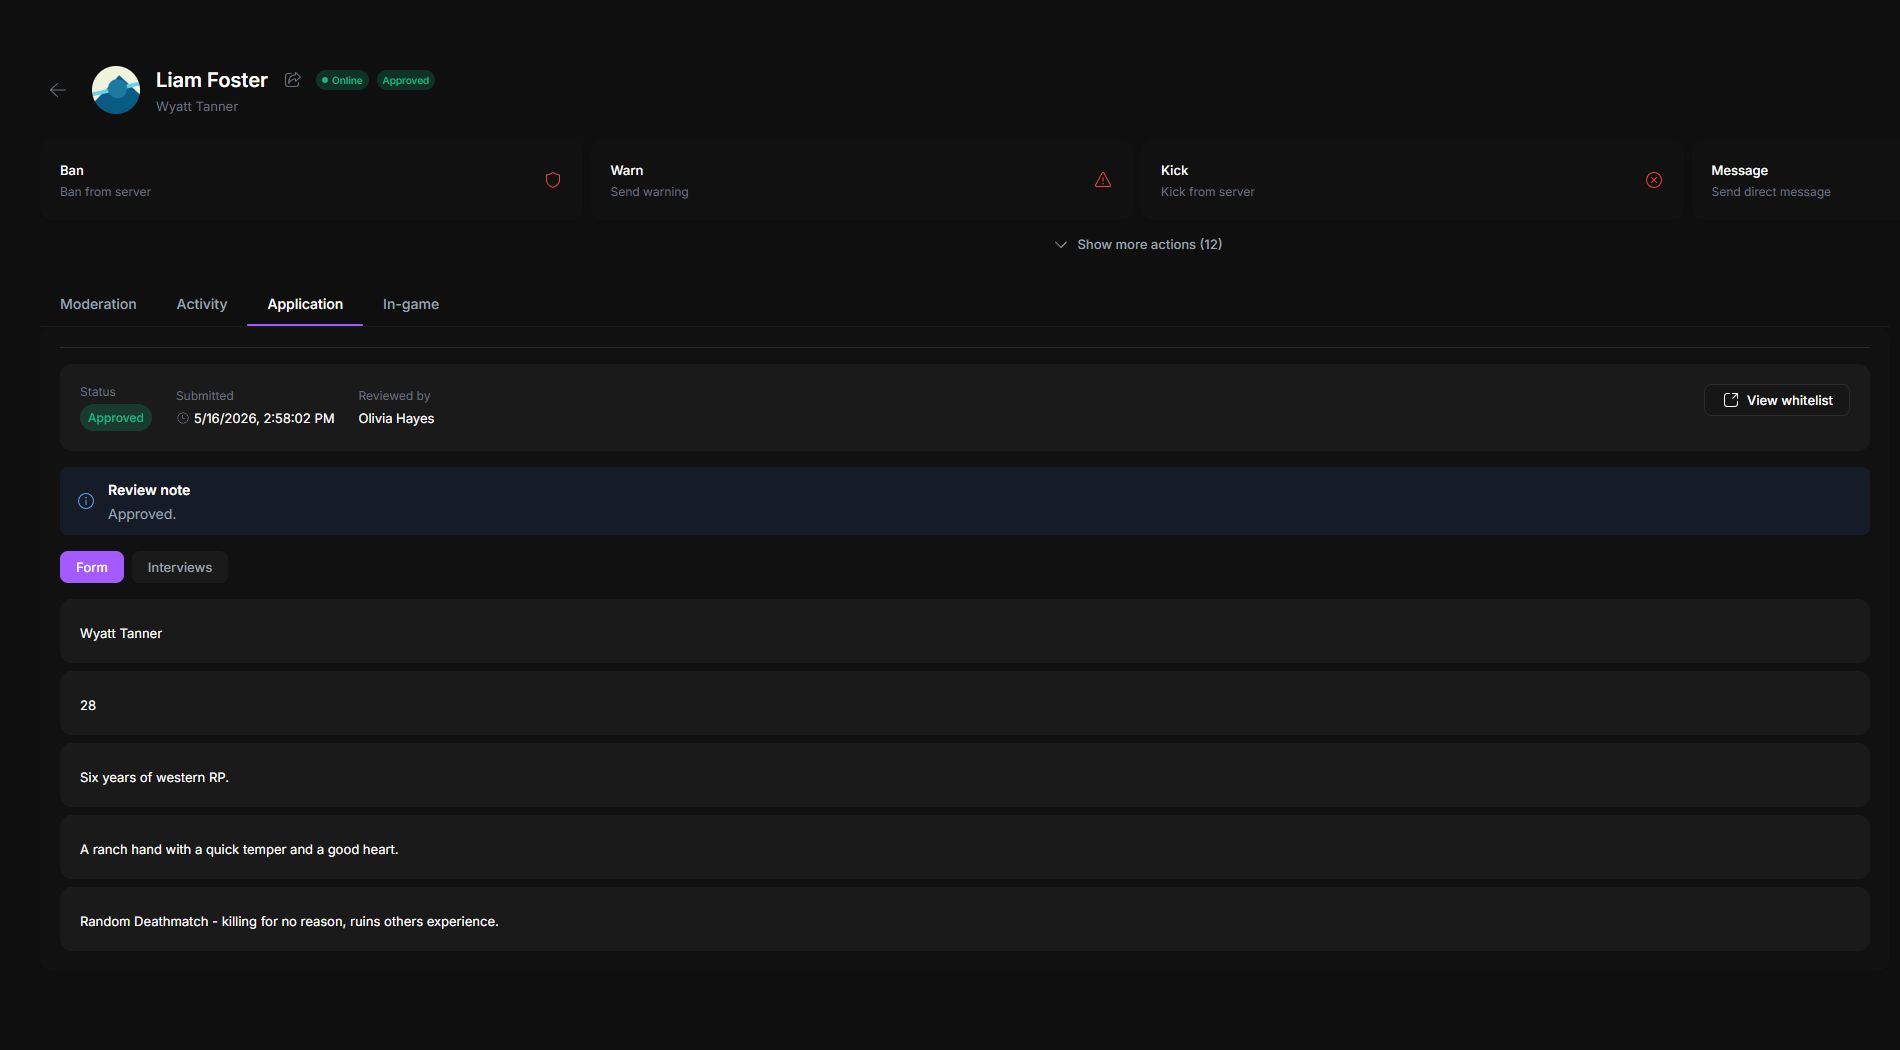Switch to the In-game tab

(x=411, y=304)
